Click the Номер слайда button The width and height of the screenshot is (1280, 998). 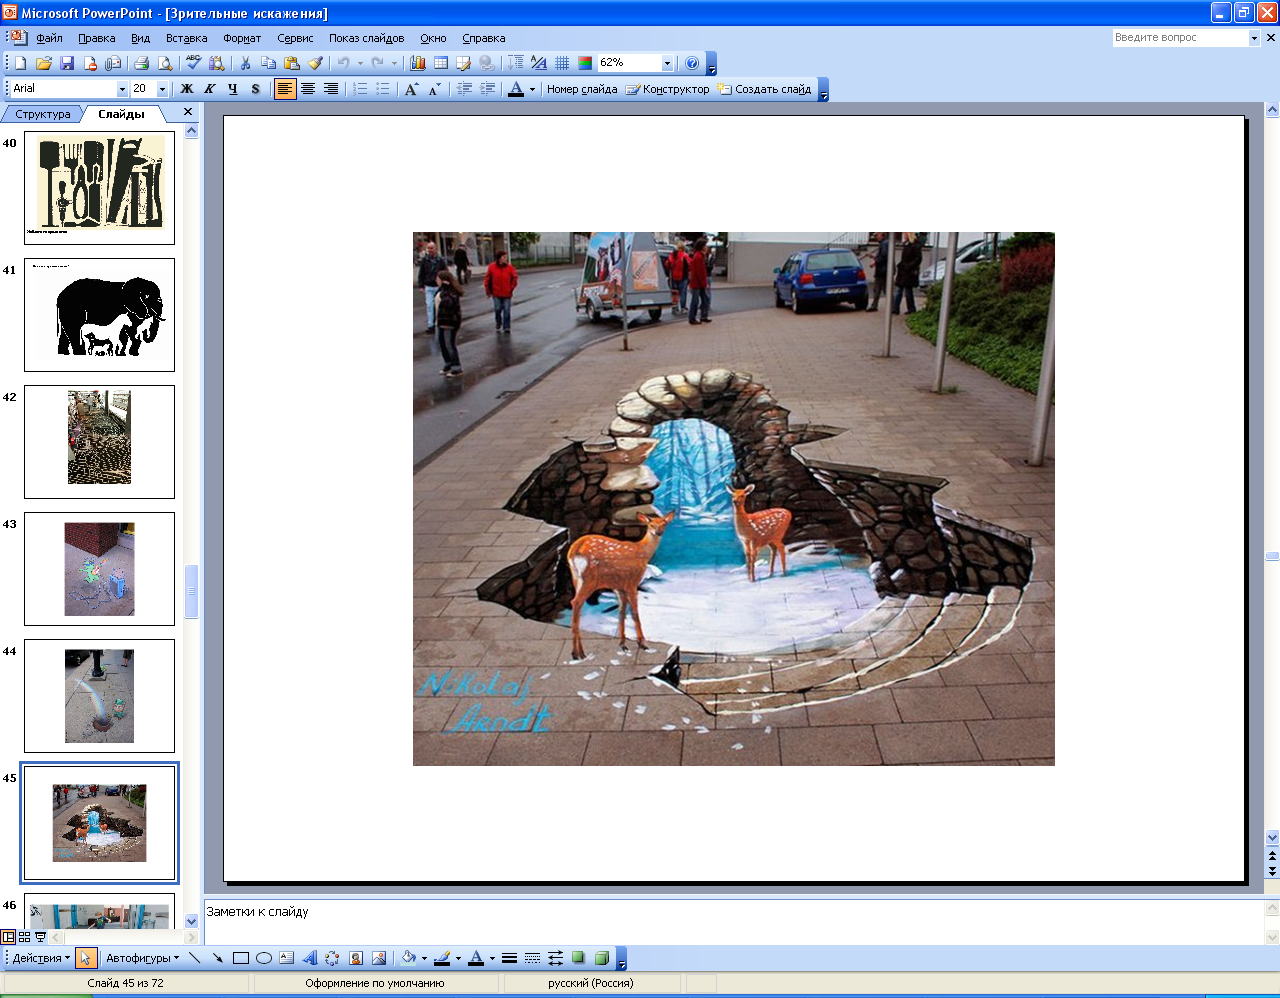[x=581, y=89]
